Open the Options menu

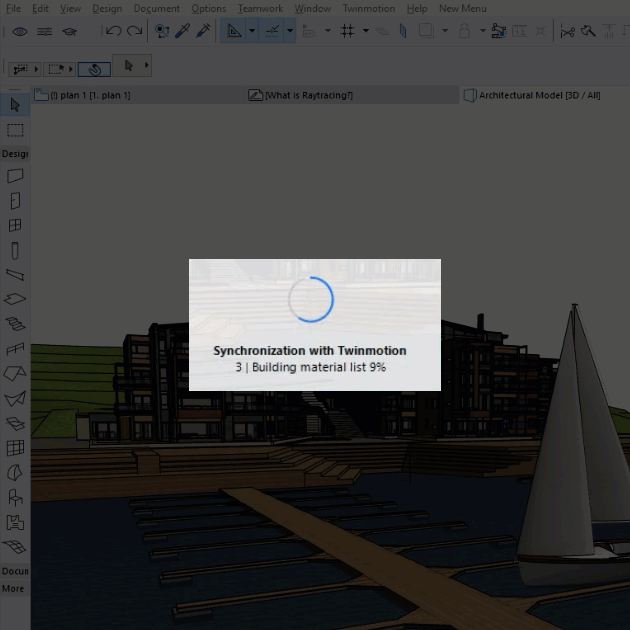click(x=209, y=8)
